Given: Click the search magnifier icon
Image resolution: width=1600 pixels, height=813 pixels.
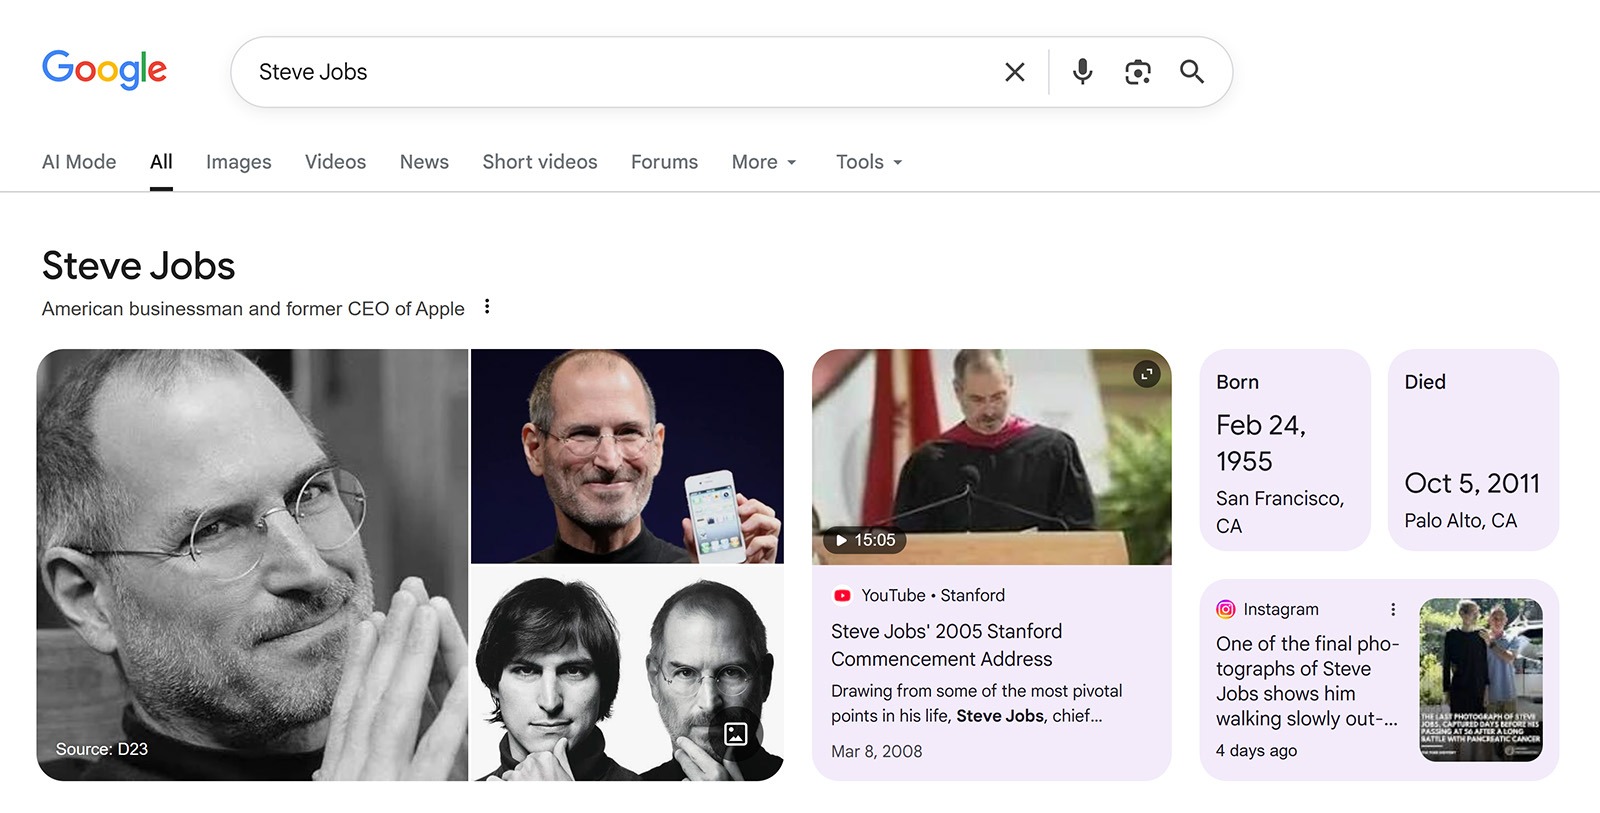Looking at the screenshot, I should pyautogui.click(x=1192, y=71).
